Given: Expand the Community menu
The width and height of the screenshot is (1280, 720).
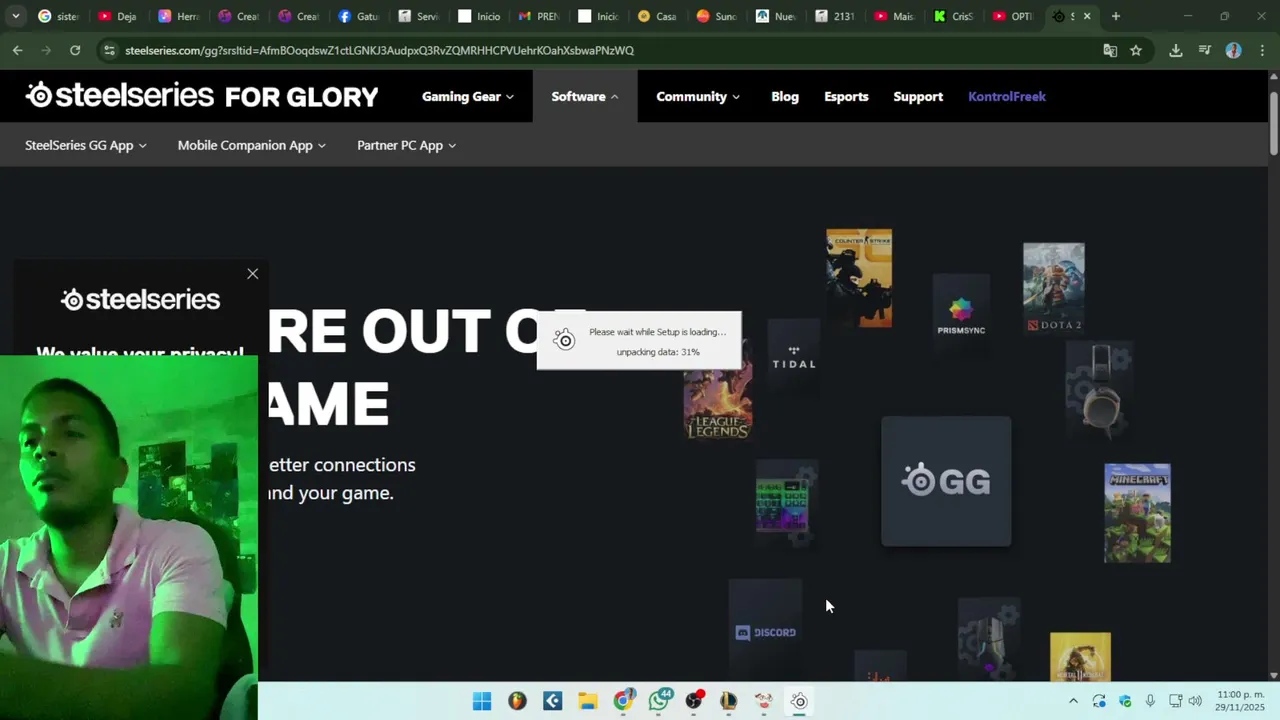Looking at the screenshot, I should 698,96.
